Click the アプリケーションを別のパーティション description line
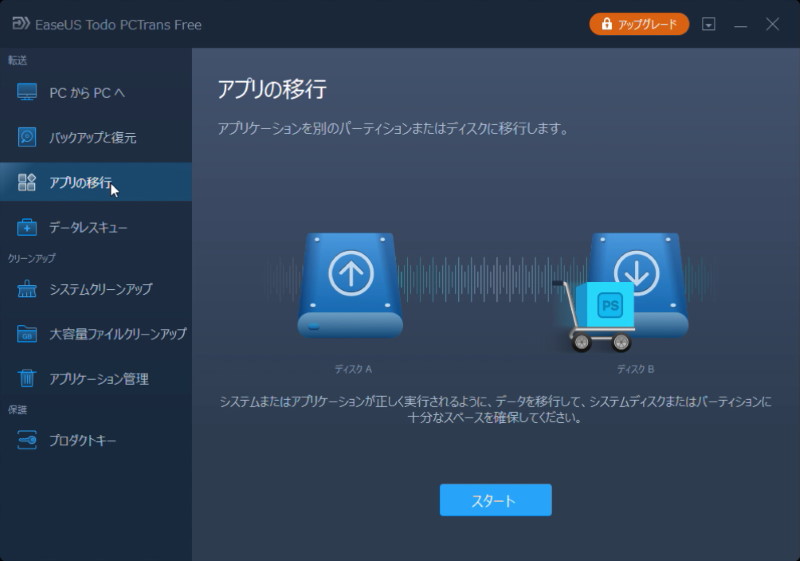The height and width of the screenshot is (561, 800). click(393, 128)
